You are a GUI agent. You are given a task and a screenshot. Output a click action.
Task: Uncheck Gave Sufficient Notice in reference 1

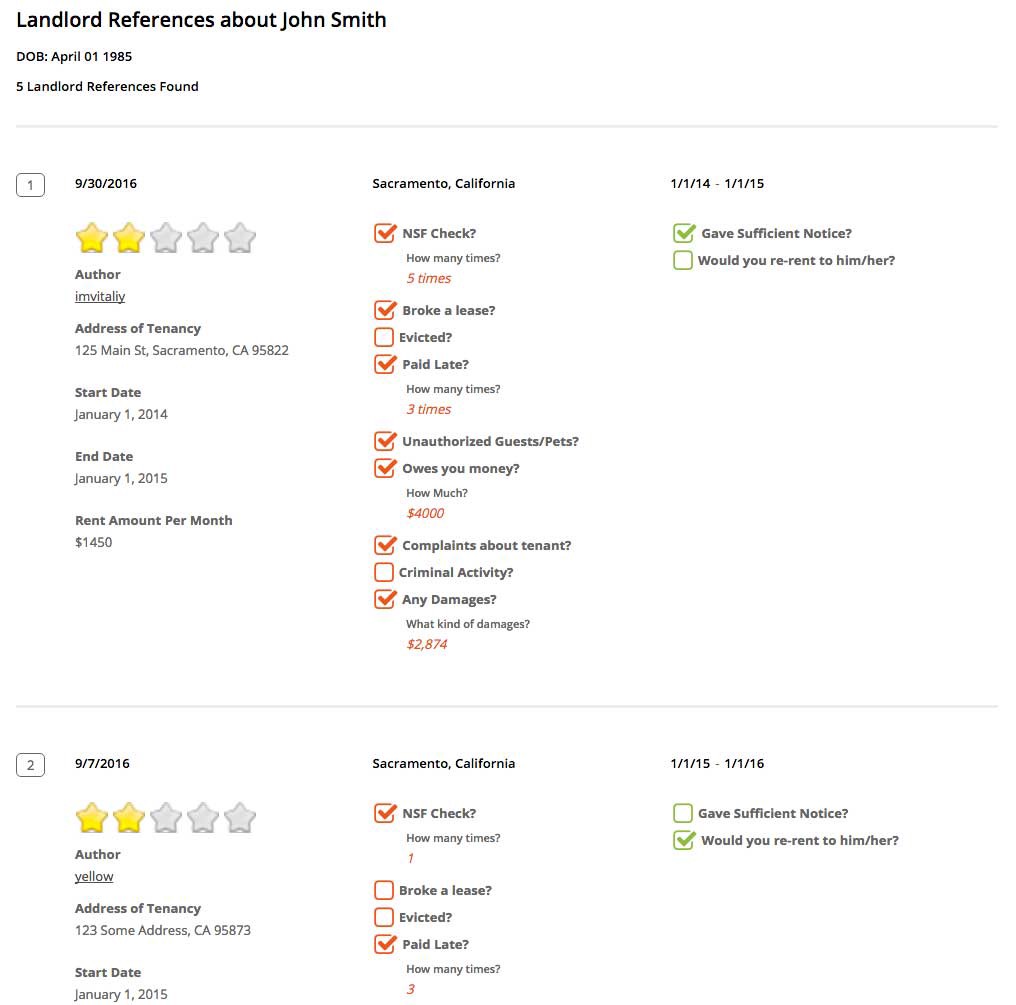click(x=683, y=233)
